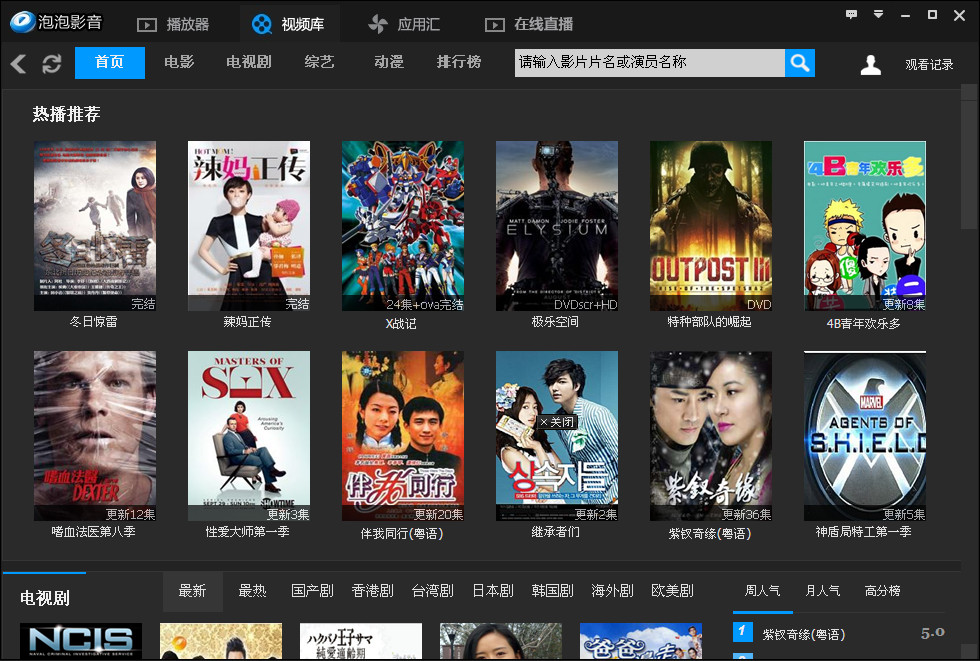Open the 电视剧 category in navigation bar
Image resolution: width=980 pixels, height=661 pixels.
(x=249, y=62)
